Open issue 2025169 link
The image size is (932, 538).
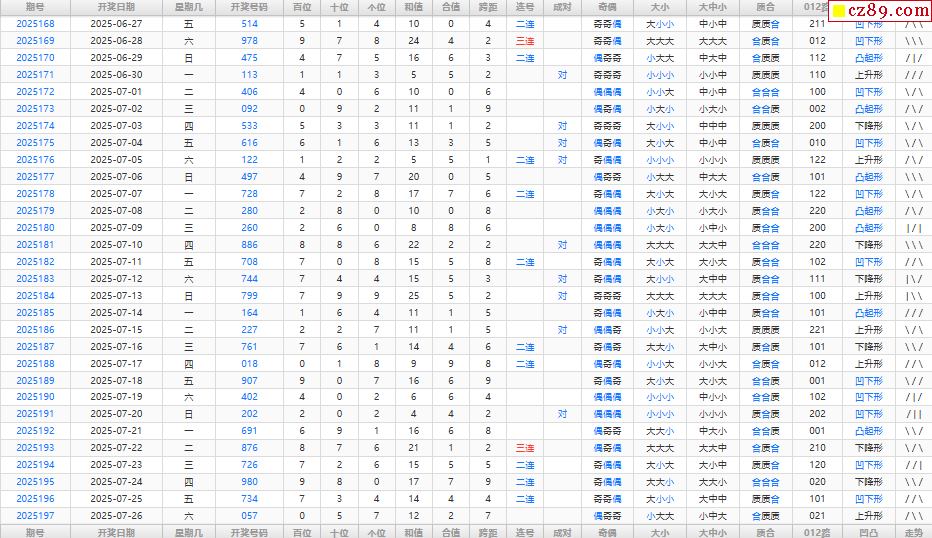pos(35,41)
